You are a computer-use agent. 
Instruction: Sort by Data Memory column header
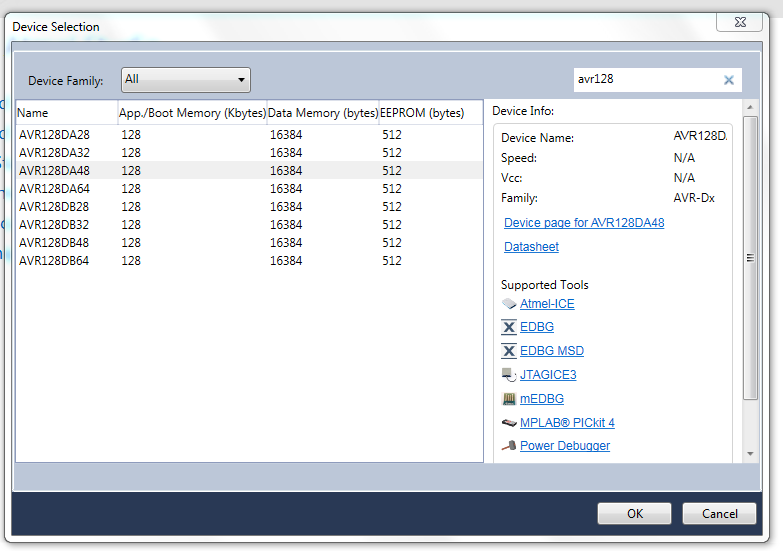pyautogui.click(x=323, y=113)
